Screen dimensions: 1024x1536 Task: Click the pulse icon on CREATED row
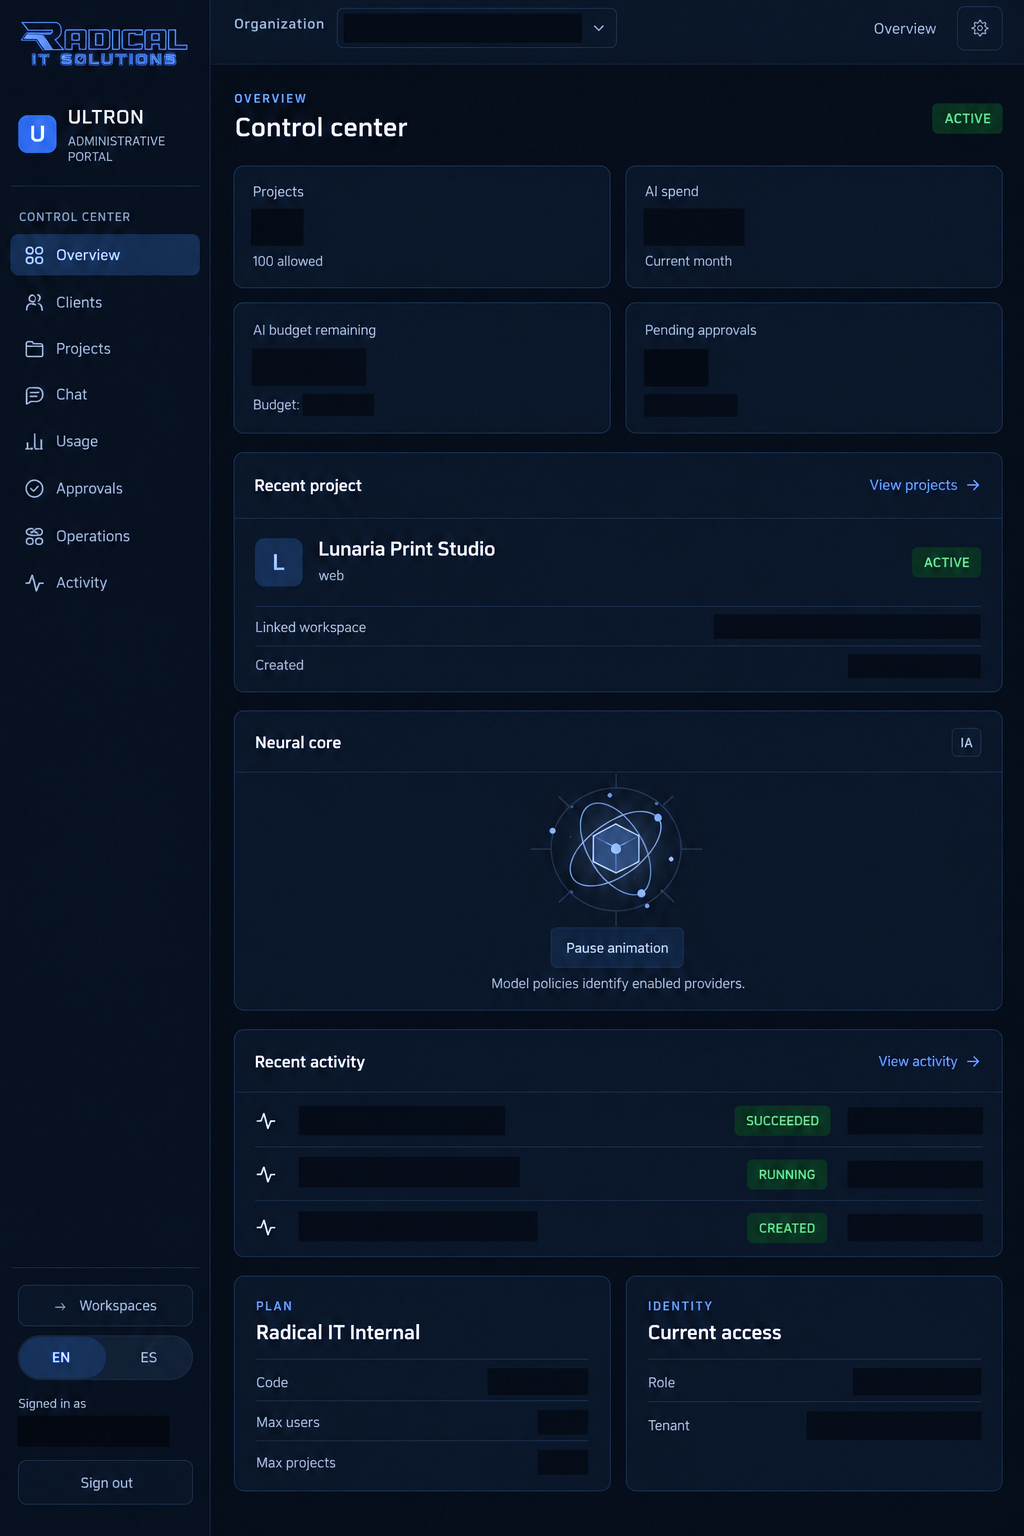point(266,1227)
